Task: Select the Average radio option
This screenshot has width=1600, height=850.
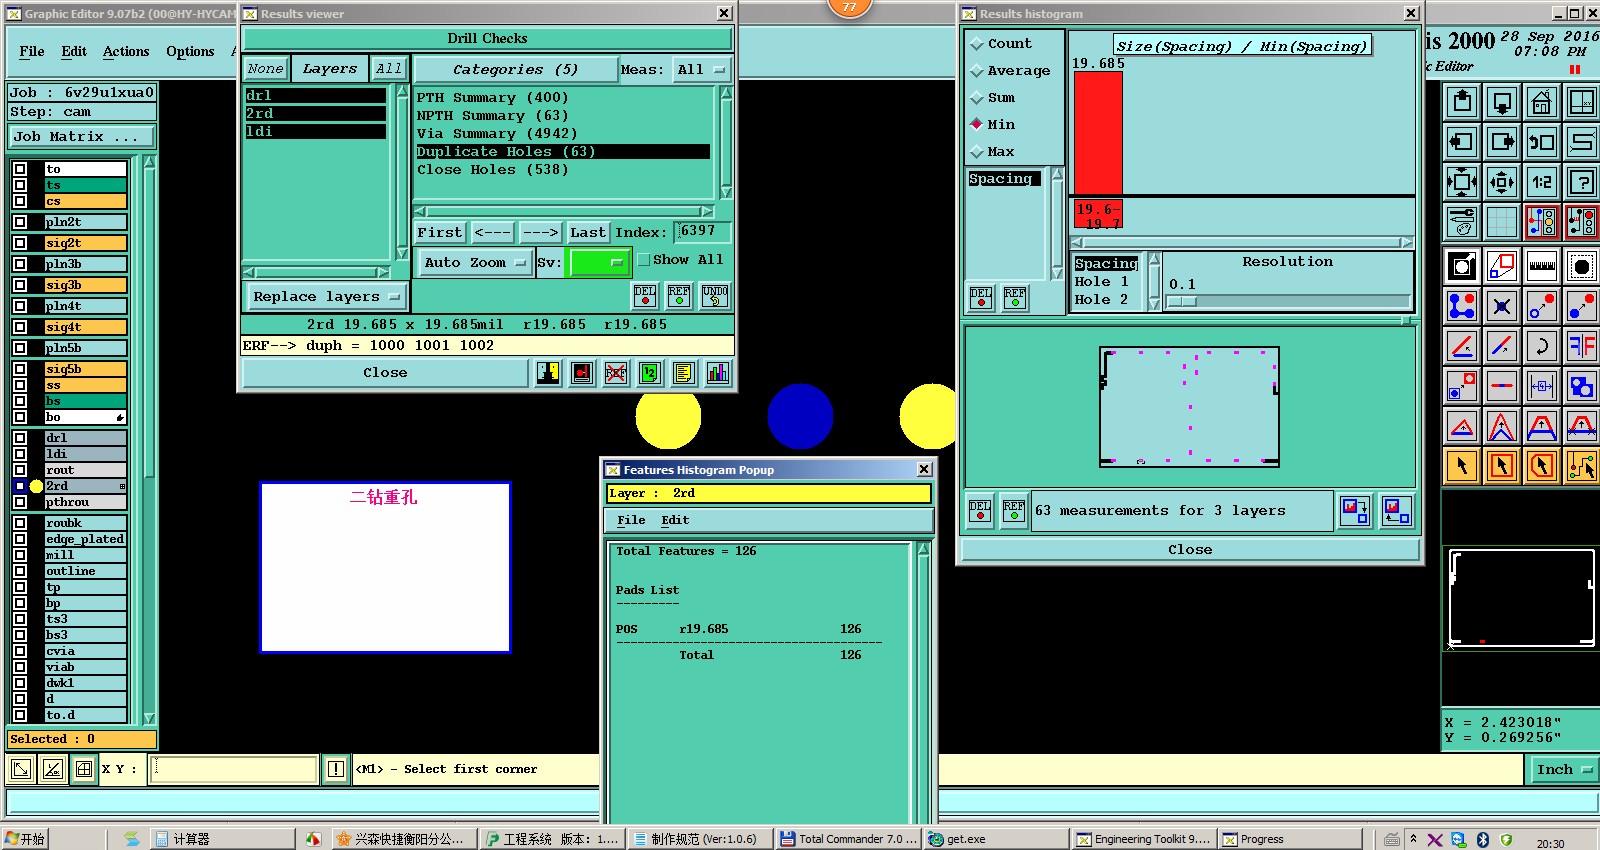Action: (977, 71)
